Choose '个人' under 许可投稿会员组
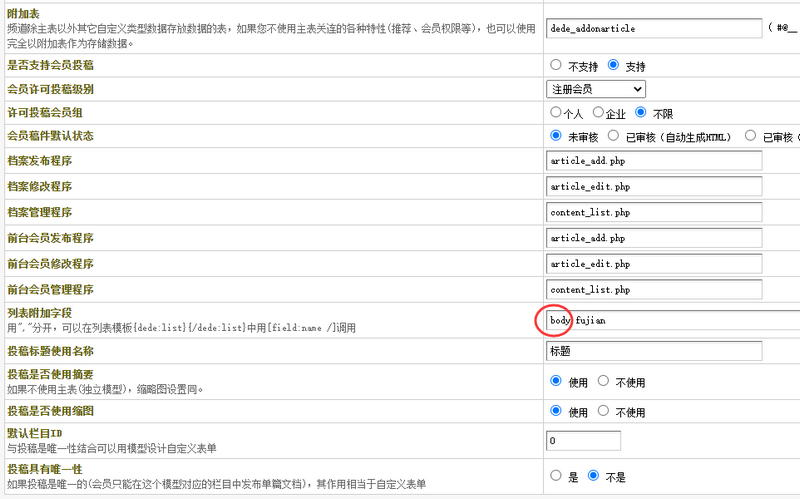 pyautogui.click(x=556, y=113)
